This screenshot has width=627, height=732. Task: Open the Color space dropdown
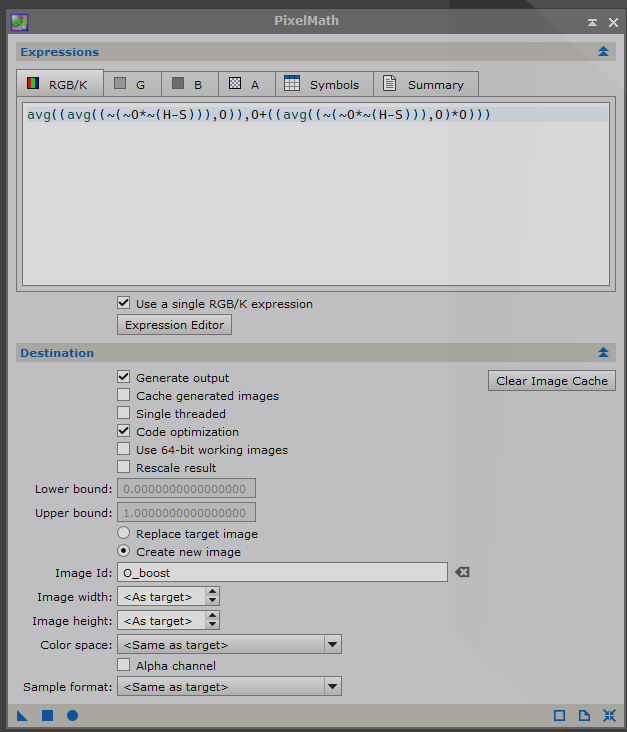(229, 645)
